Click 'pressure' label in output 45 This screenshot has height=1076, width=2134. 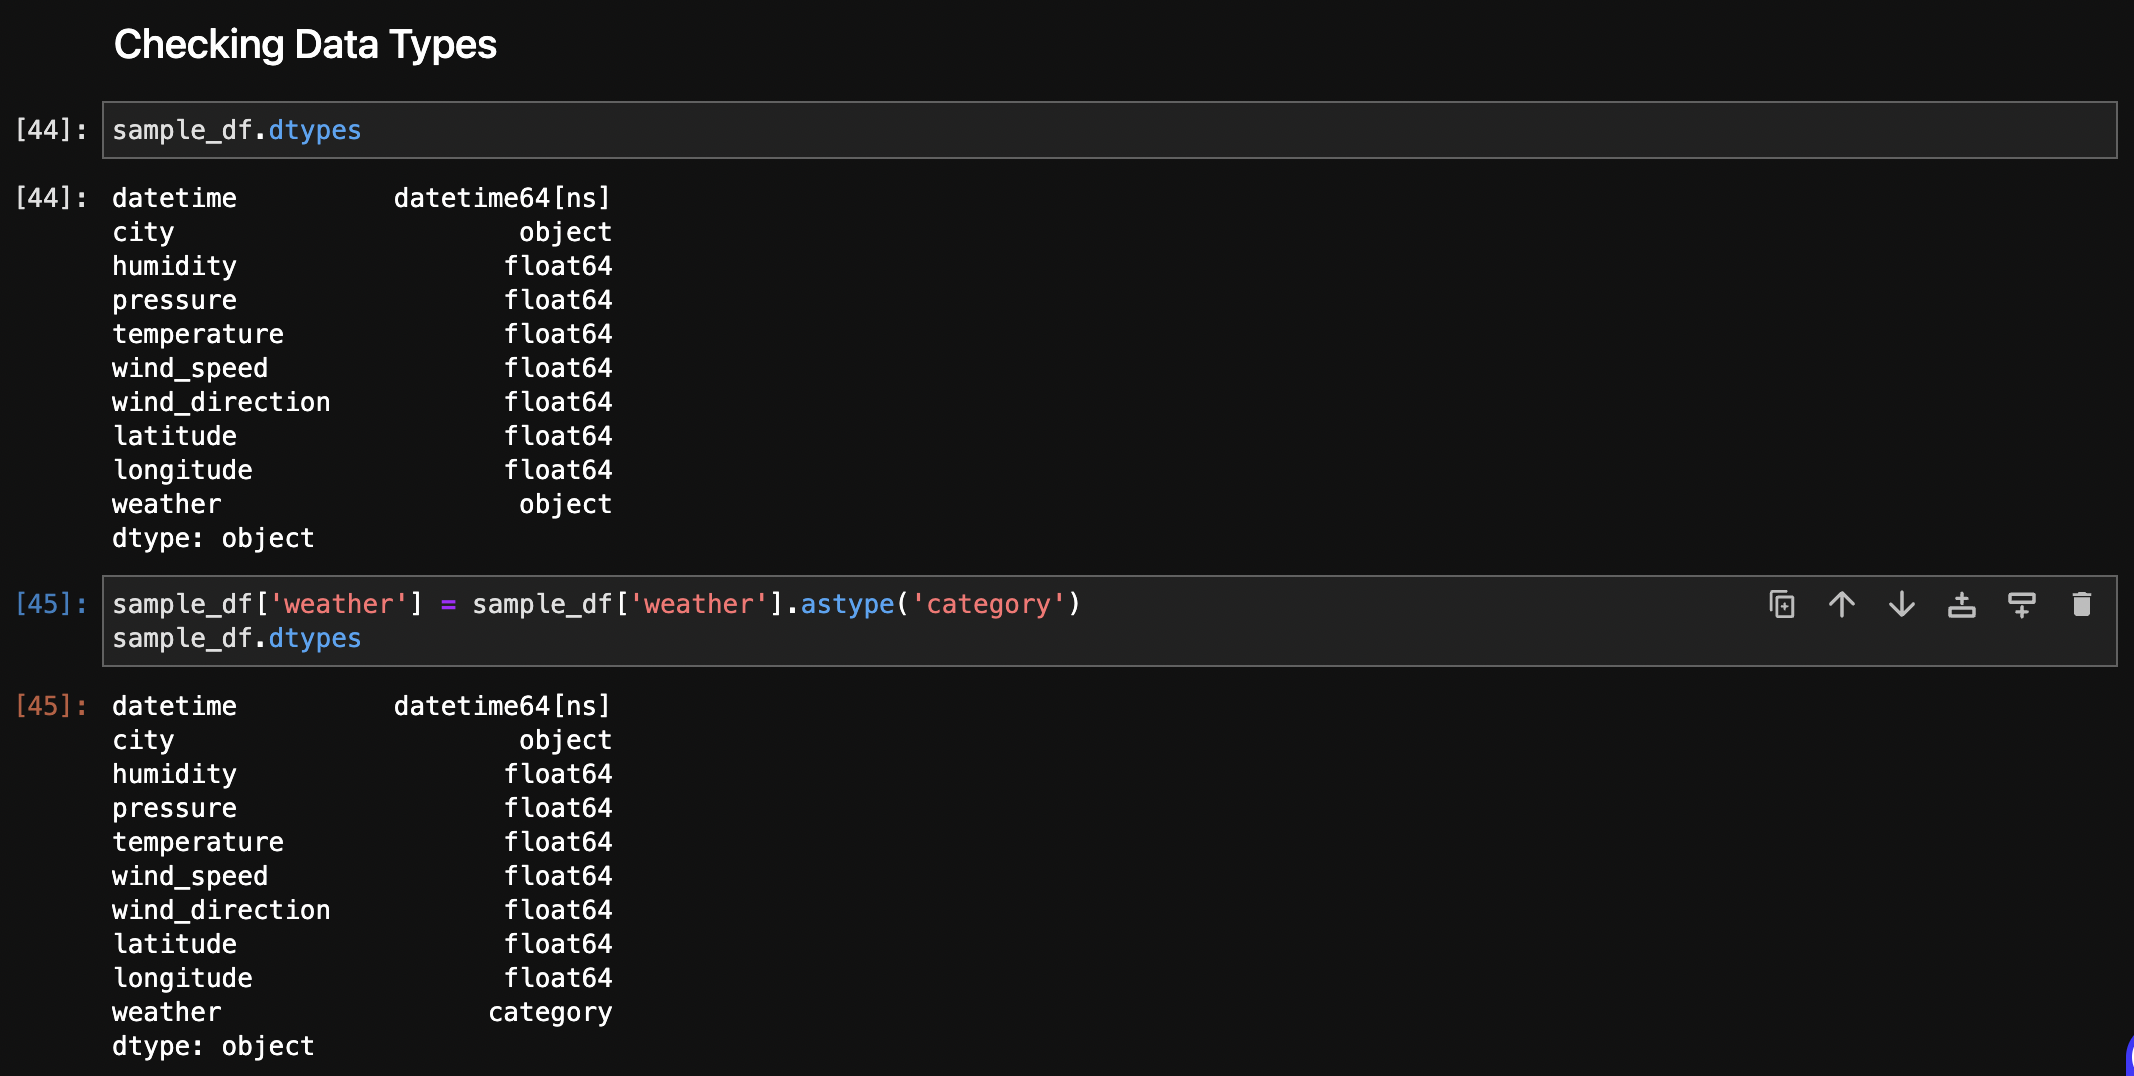[175, 808]
